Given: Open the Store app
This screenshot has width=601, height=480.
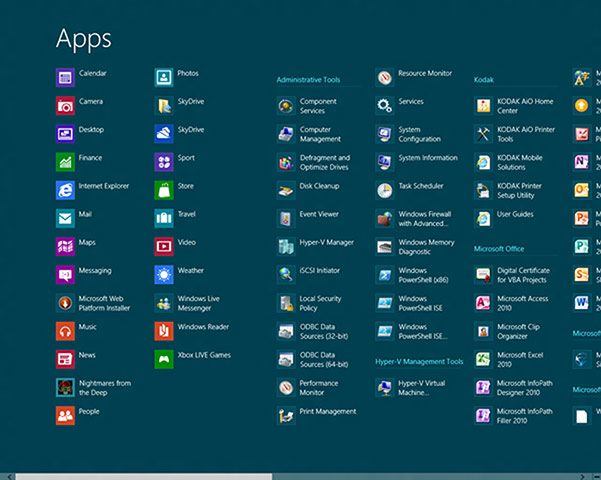Looking at the screenshot, I should pyautogui.click(x=163, y=189).
